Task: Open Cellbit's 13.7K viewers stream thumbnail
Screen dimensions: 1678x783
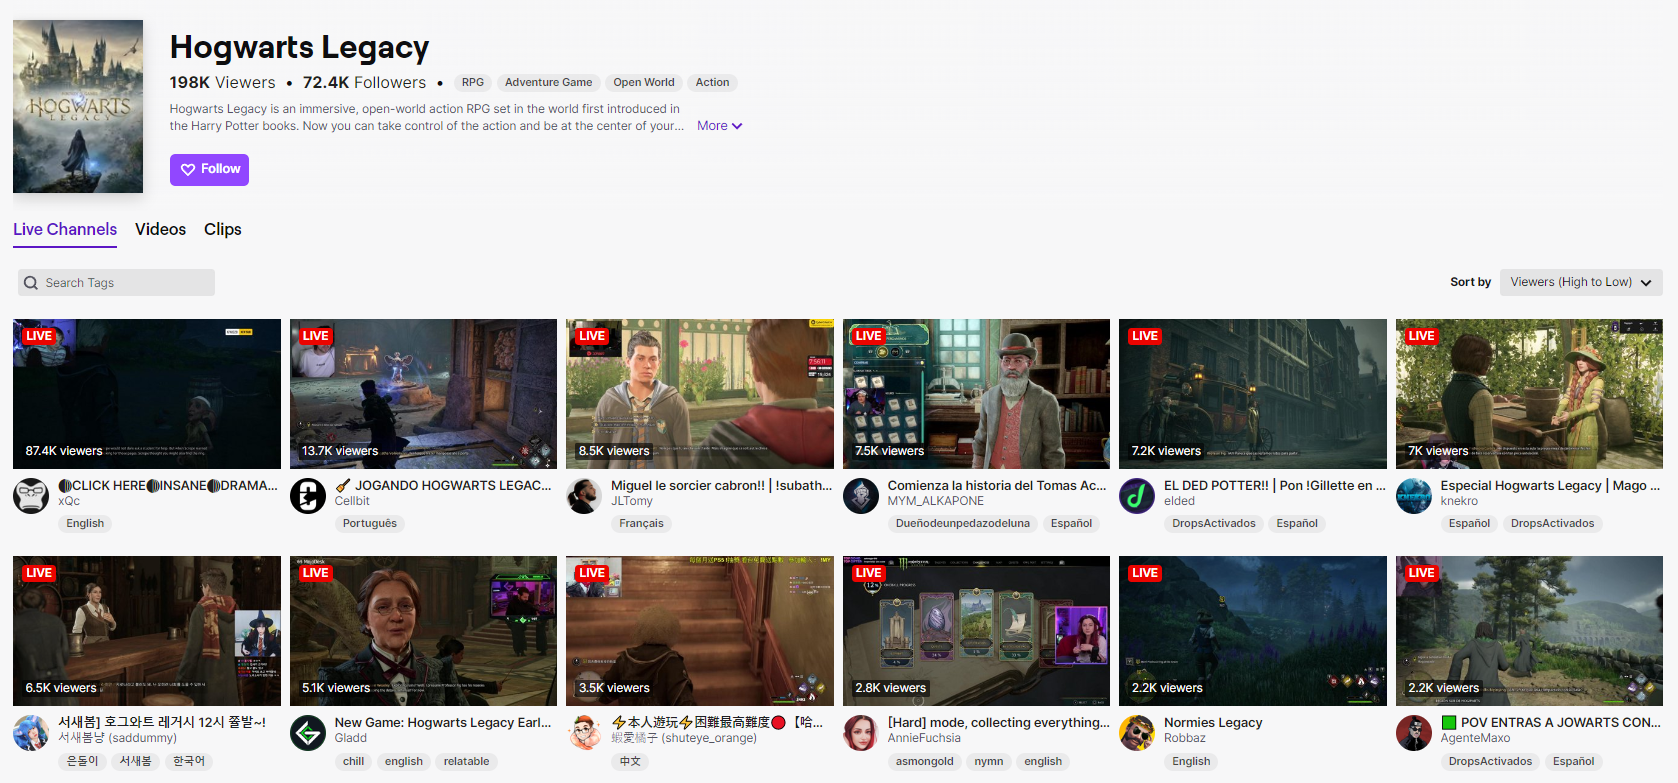Action: click(423, 394)
